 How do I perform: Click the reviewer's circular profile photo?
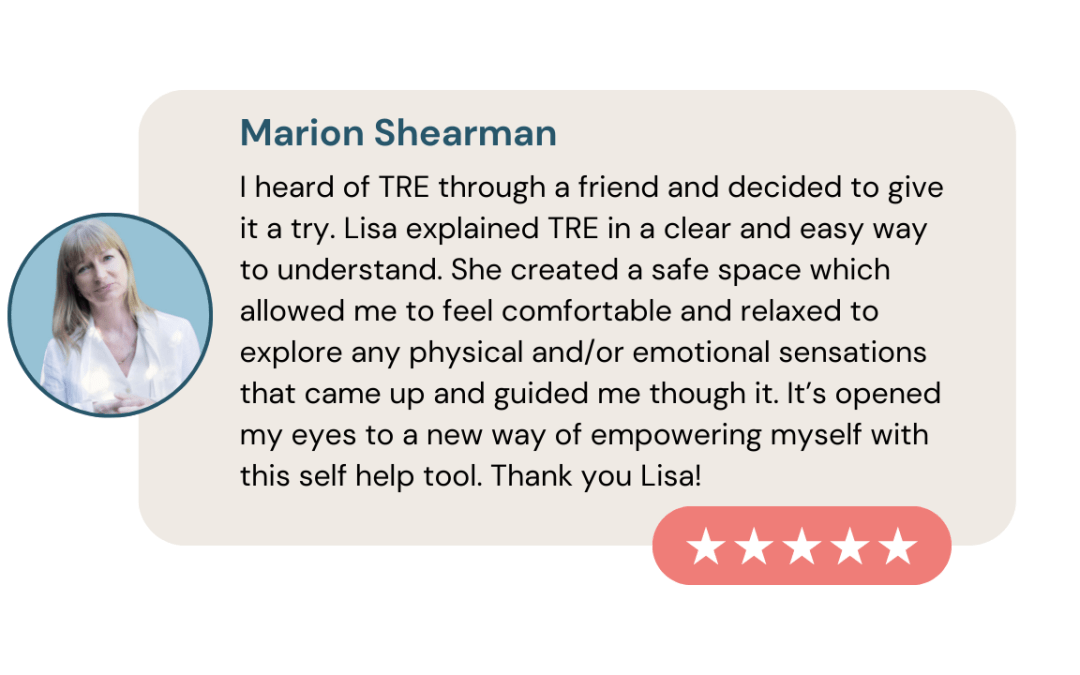pos(110,315)
